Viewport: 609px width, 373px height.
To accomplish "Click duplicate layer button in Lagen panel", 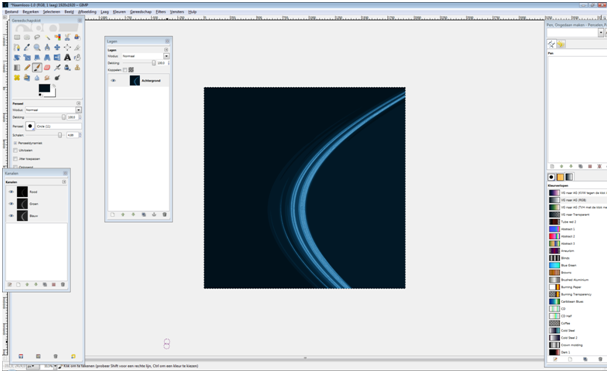I will point(144,214).
